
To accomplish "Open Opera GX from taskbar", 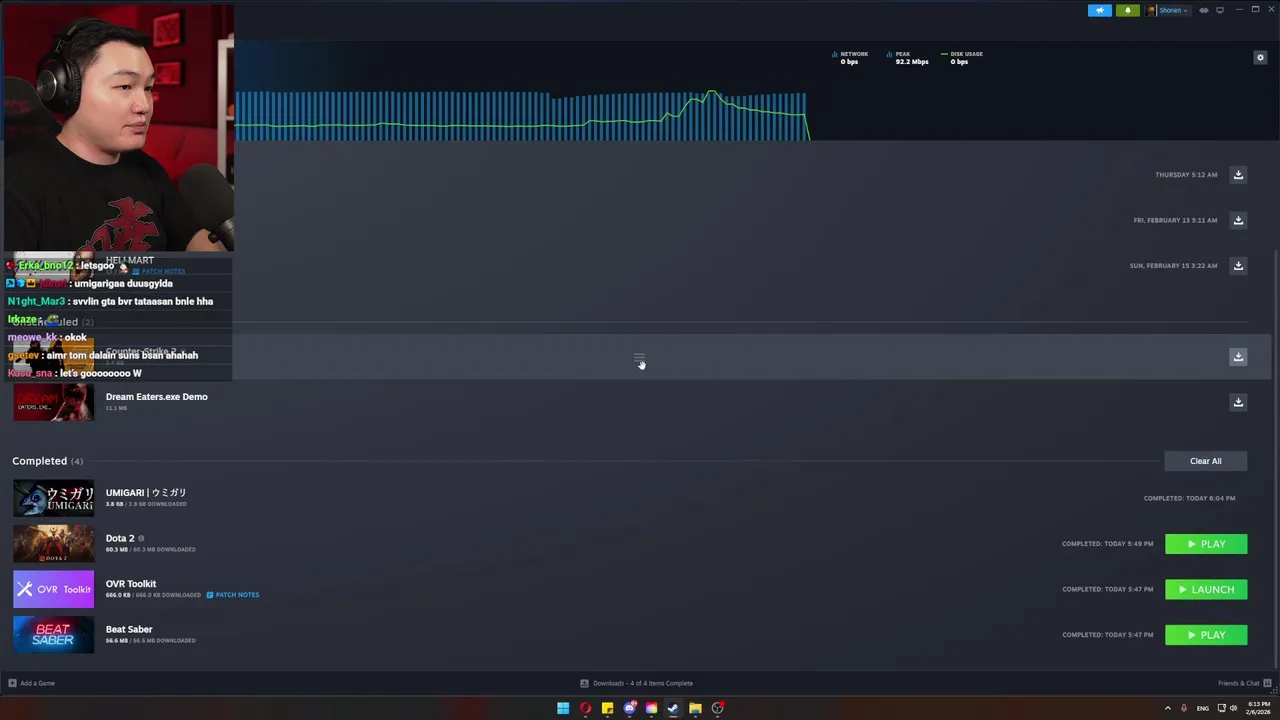I will click(x=585, y=708).
